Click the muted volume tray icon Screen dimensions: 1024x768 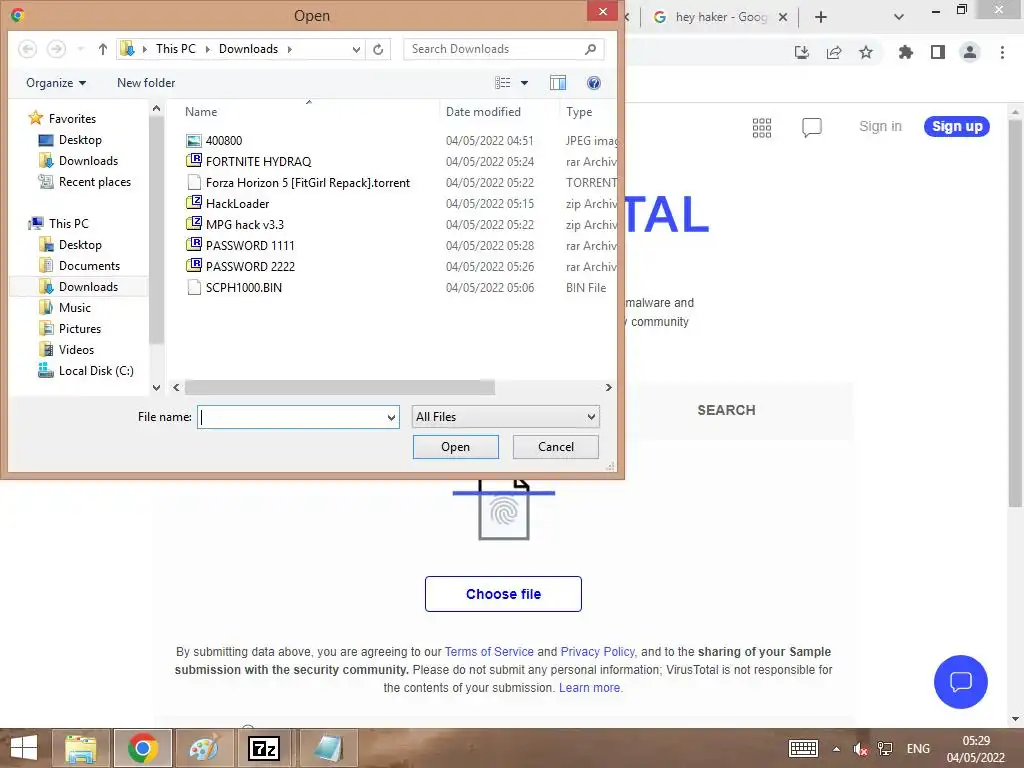[x=860, y=749]
